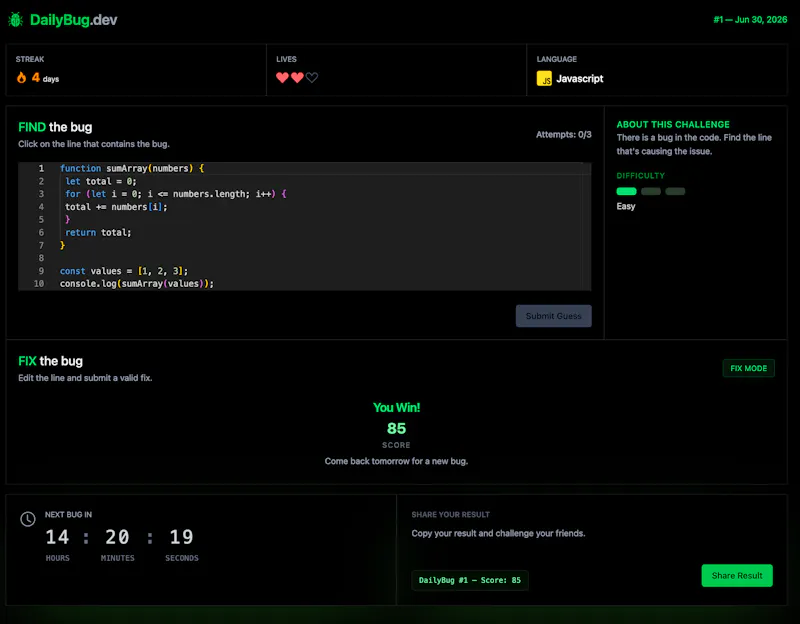800x624 pixels.
Task: Click the #1 — Jun 30, 2026 date label
Action: point(750,20)
